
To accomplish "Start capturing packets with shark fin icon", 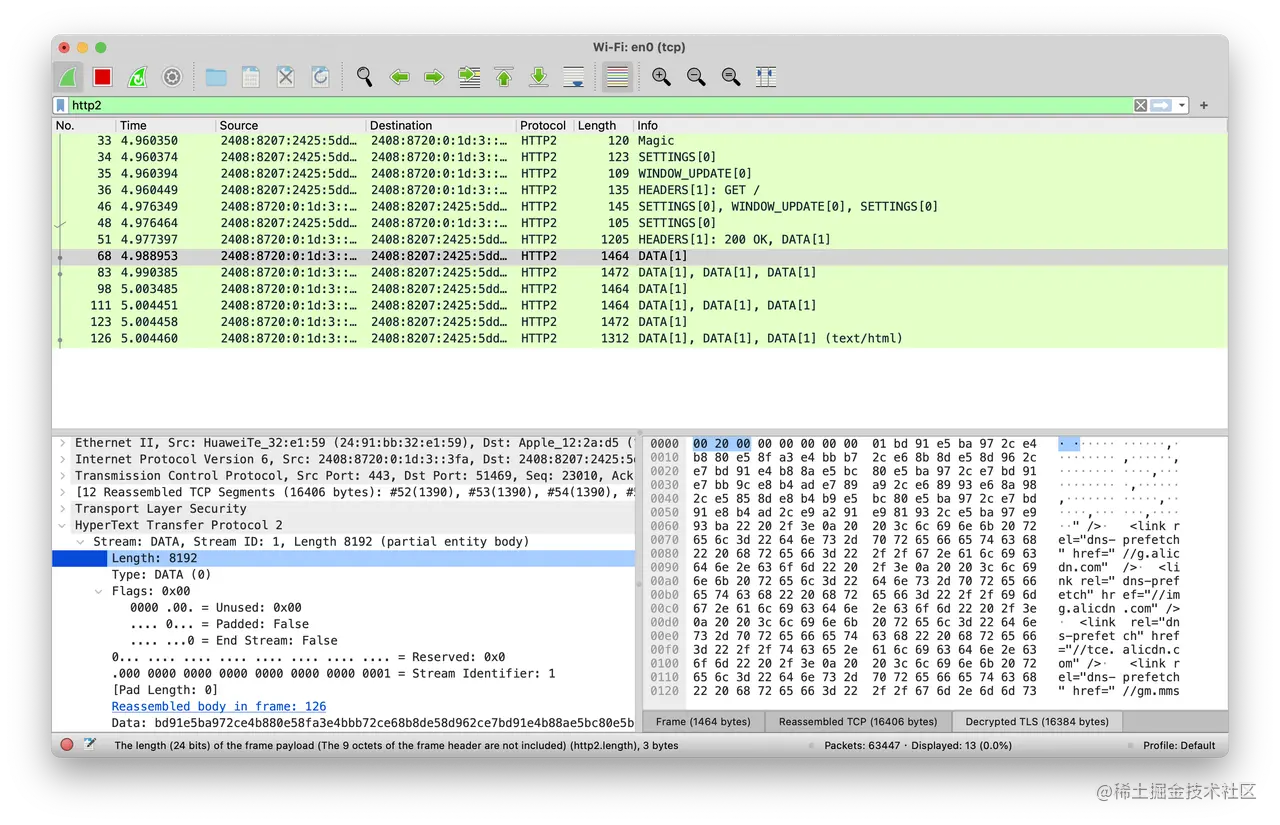I will coord(68,77).
